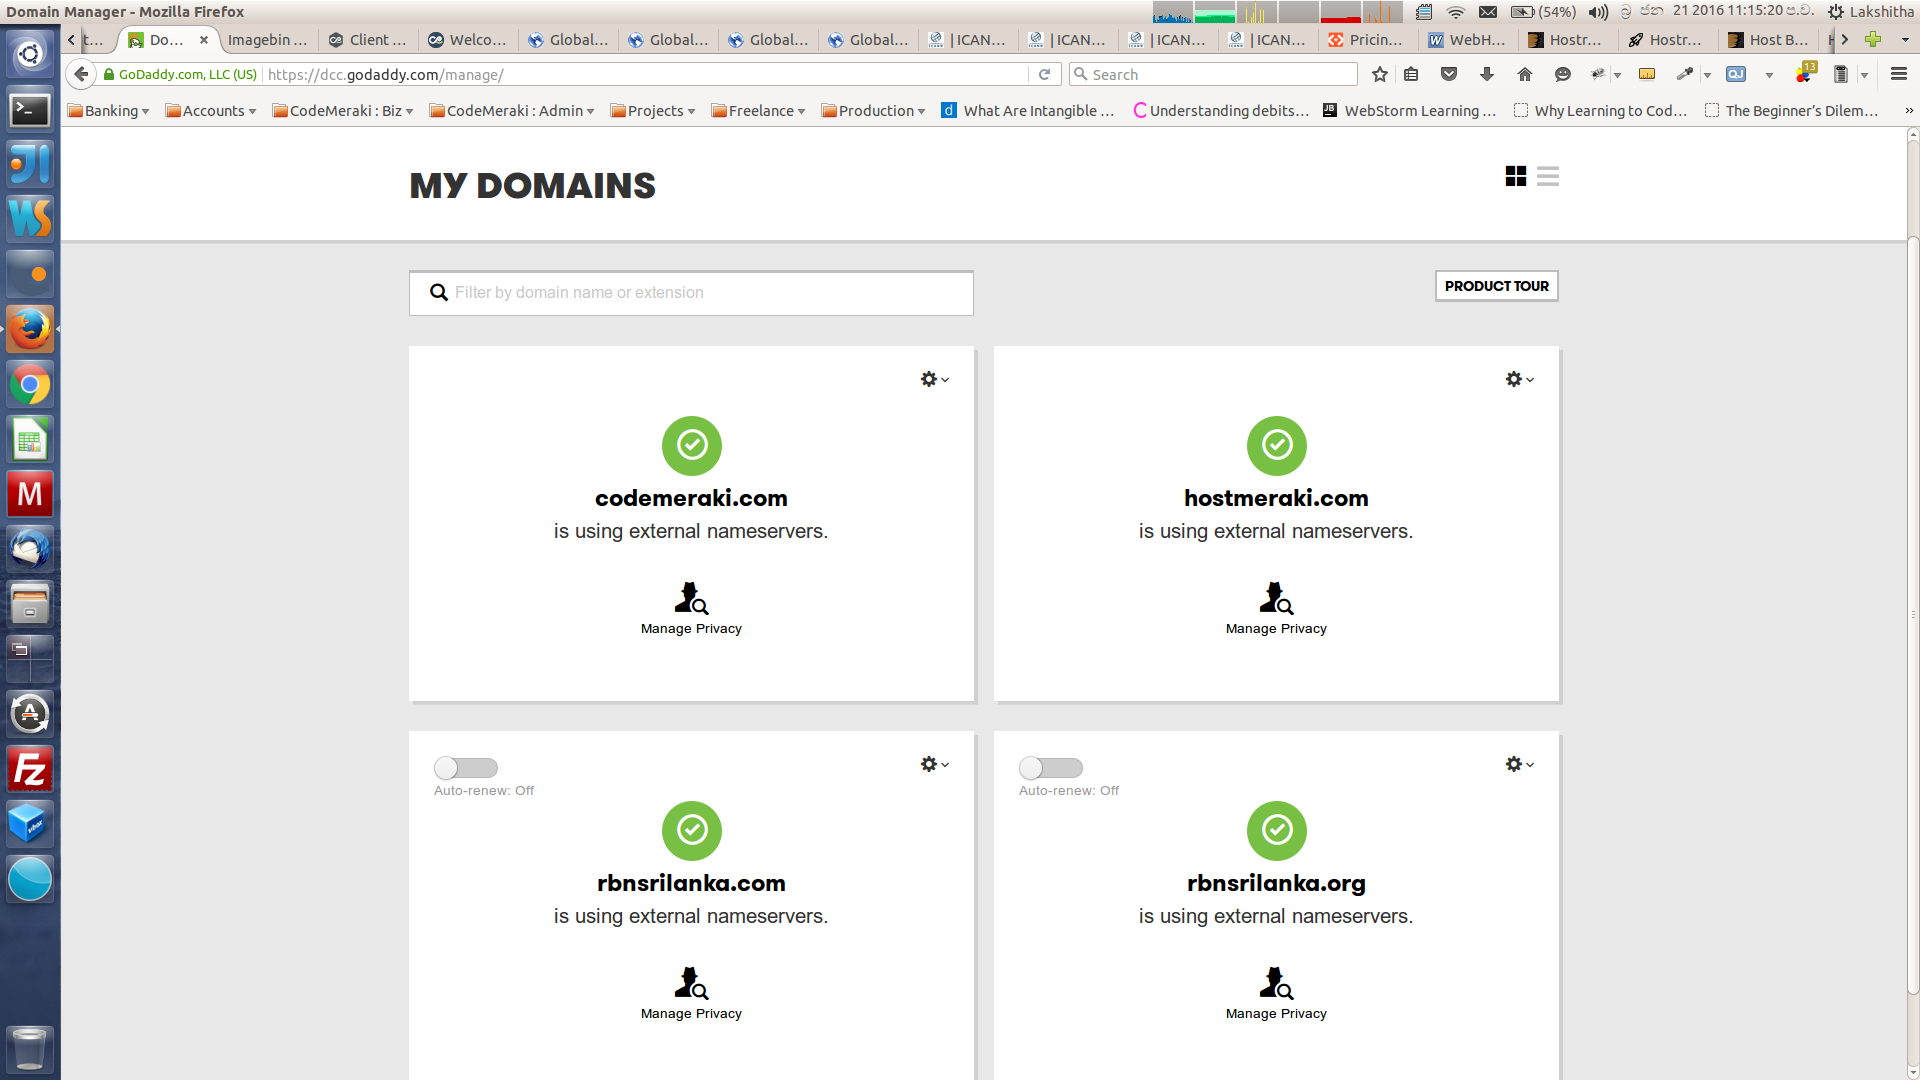Go to Firefox home page
The width and height of the screenshot is (1920, 1080).
1525,74
